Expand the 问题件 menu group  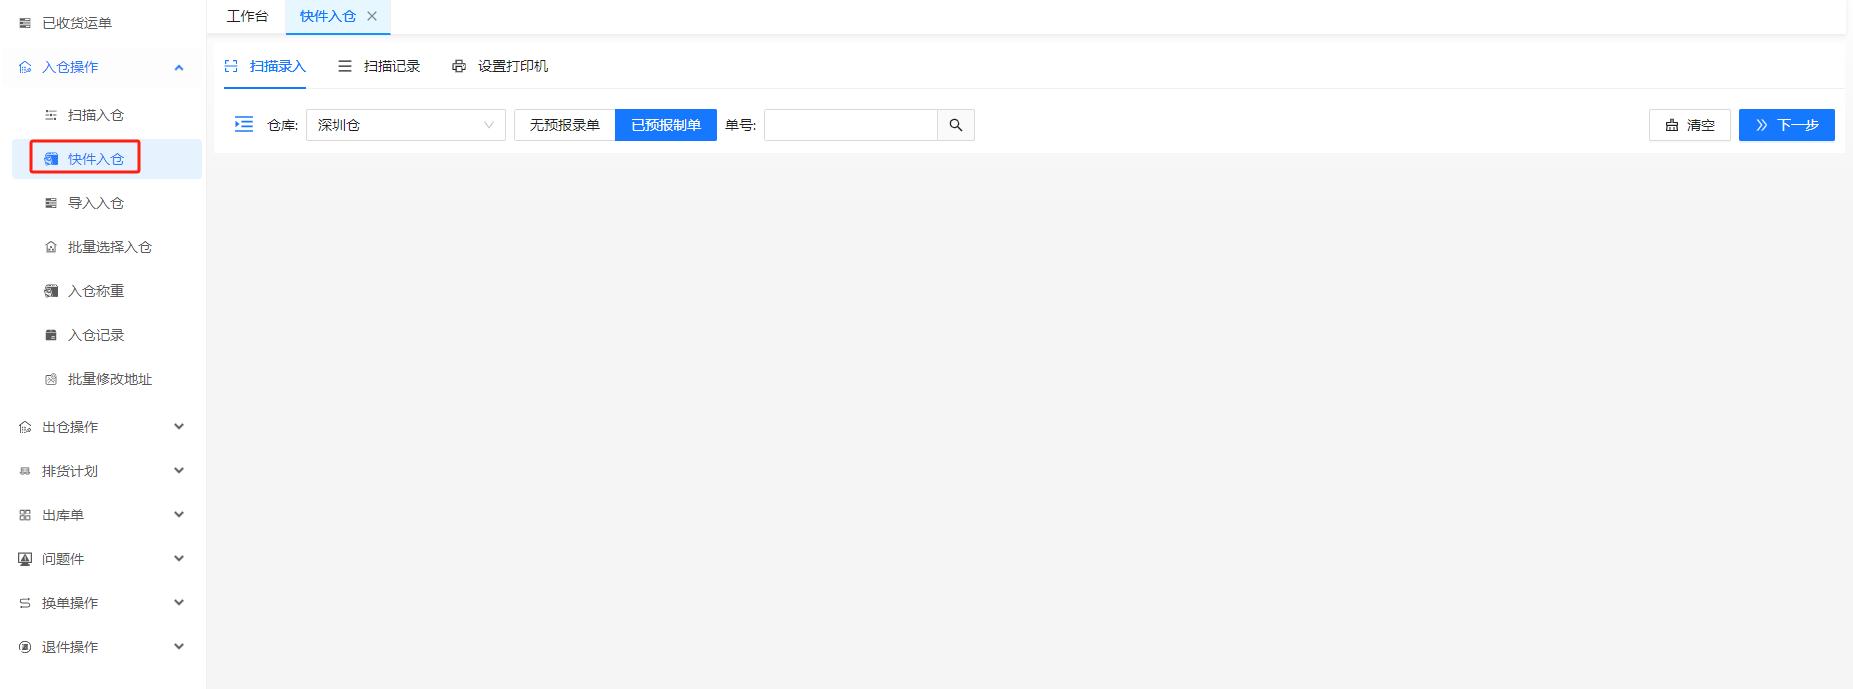click(100, 559)
